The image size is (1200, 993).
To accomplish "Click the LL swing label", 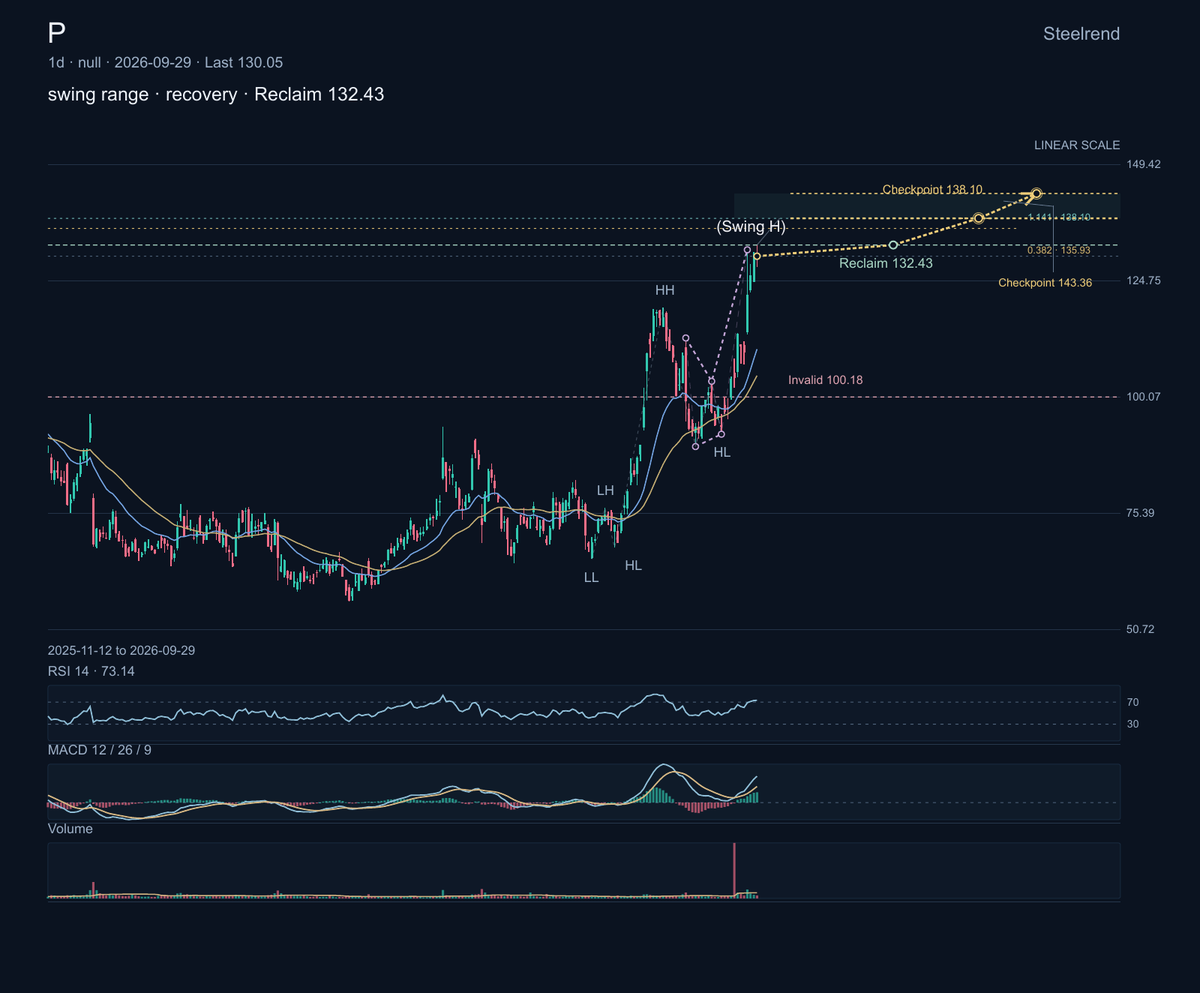I will tap(592, 577).
